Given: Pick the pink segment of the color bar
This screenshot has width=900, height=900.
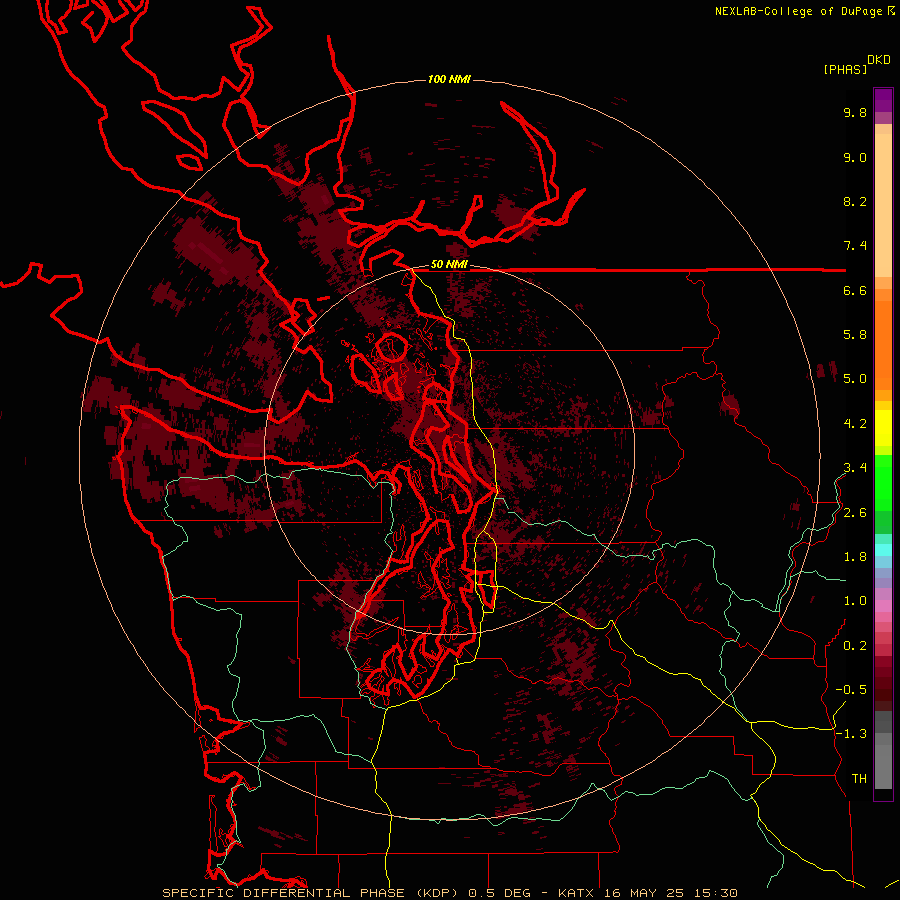Looking at the screenshot, I should coord(883,606).
